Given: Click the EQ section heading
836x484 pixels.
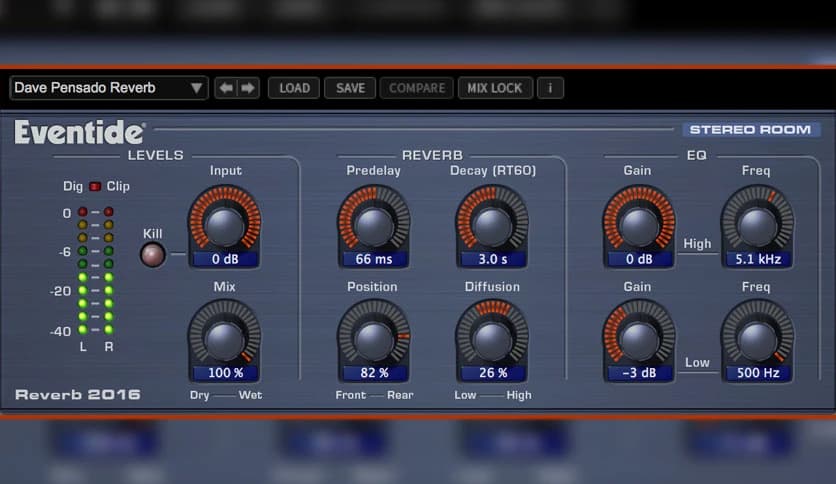Looking at the screenshot, I should tap(696, 155).
